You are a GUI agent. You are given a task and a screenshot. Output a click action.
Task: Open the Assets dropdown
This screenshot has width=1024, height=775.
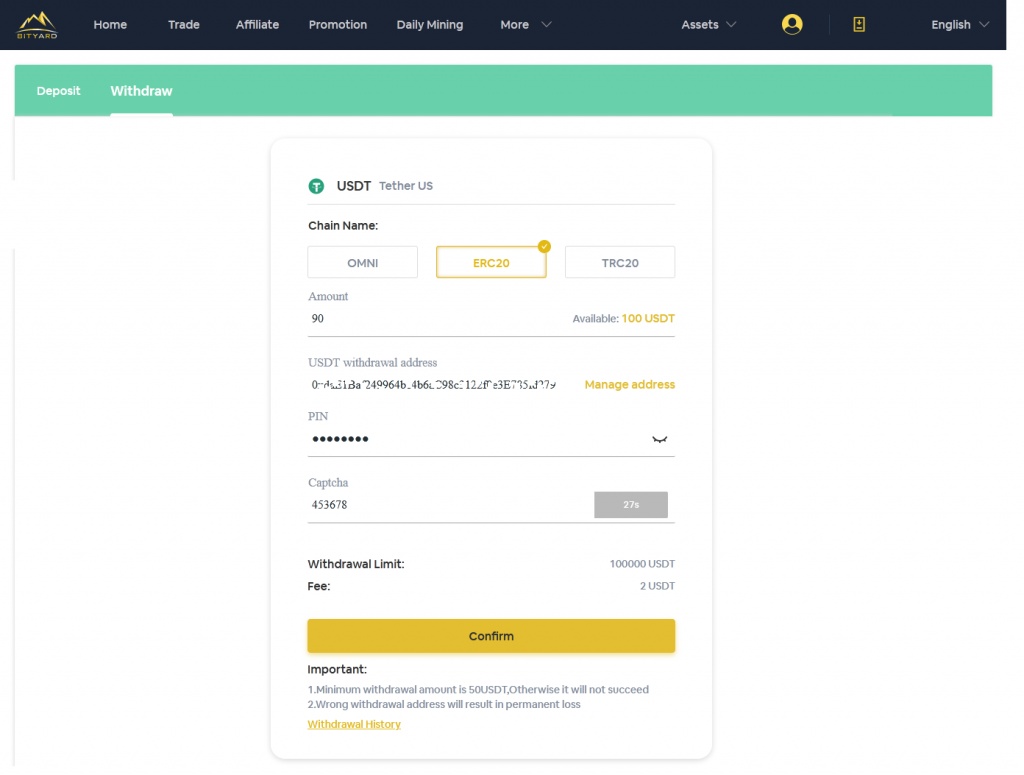coord(708,25)
